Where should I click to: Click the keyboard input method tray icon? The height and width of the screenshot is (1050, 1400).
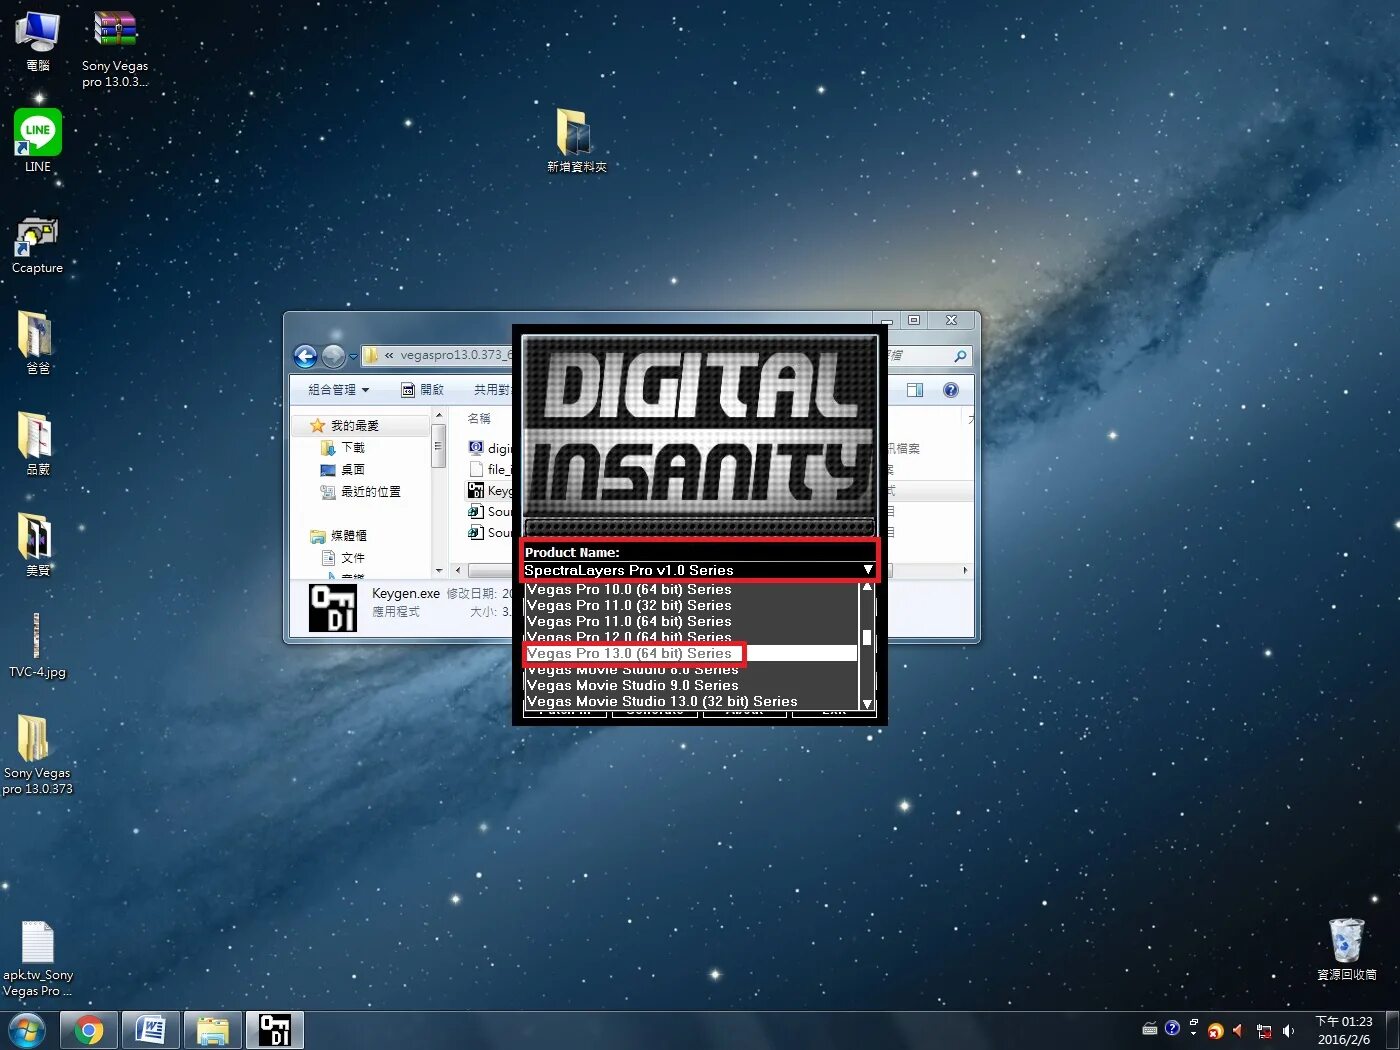pos(1150,1028)
